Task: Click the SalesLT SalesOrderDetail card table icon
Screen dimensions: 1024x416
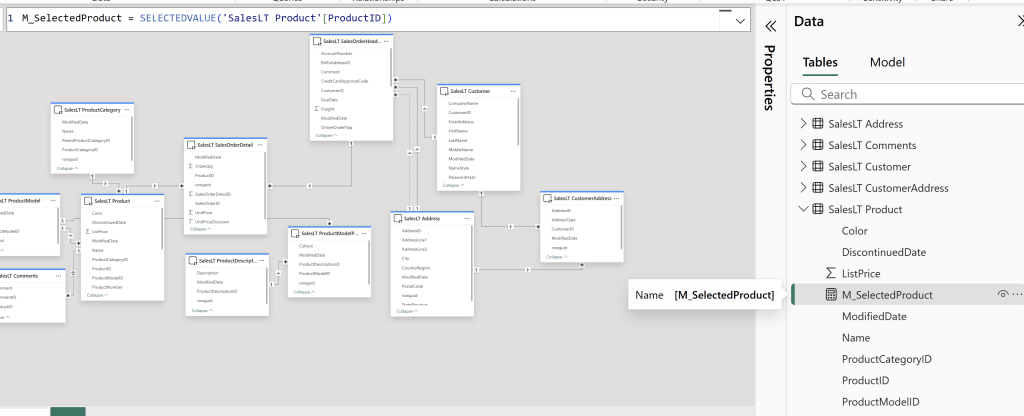Action: [190, 145]
